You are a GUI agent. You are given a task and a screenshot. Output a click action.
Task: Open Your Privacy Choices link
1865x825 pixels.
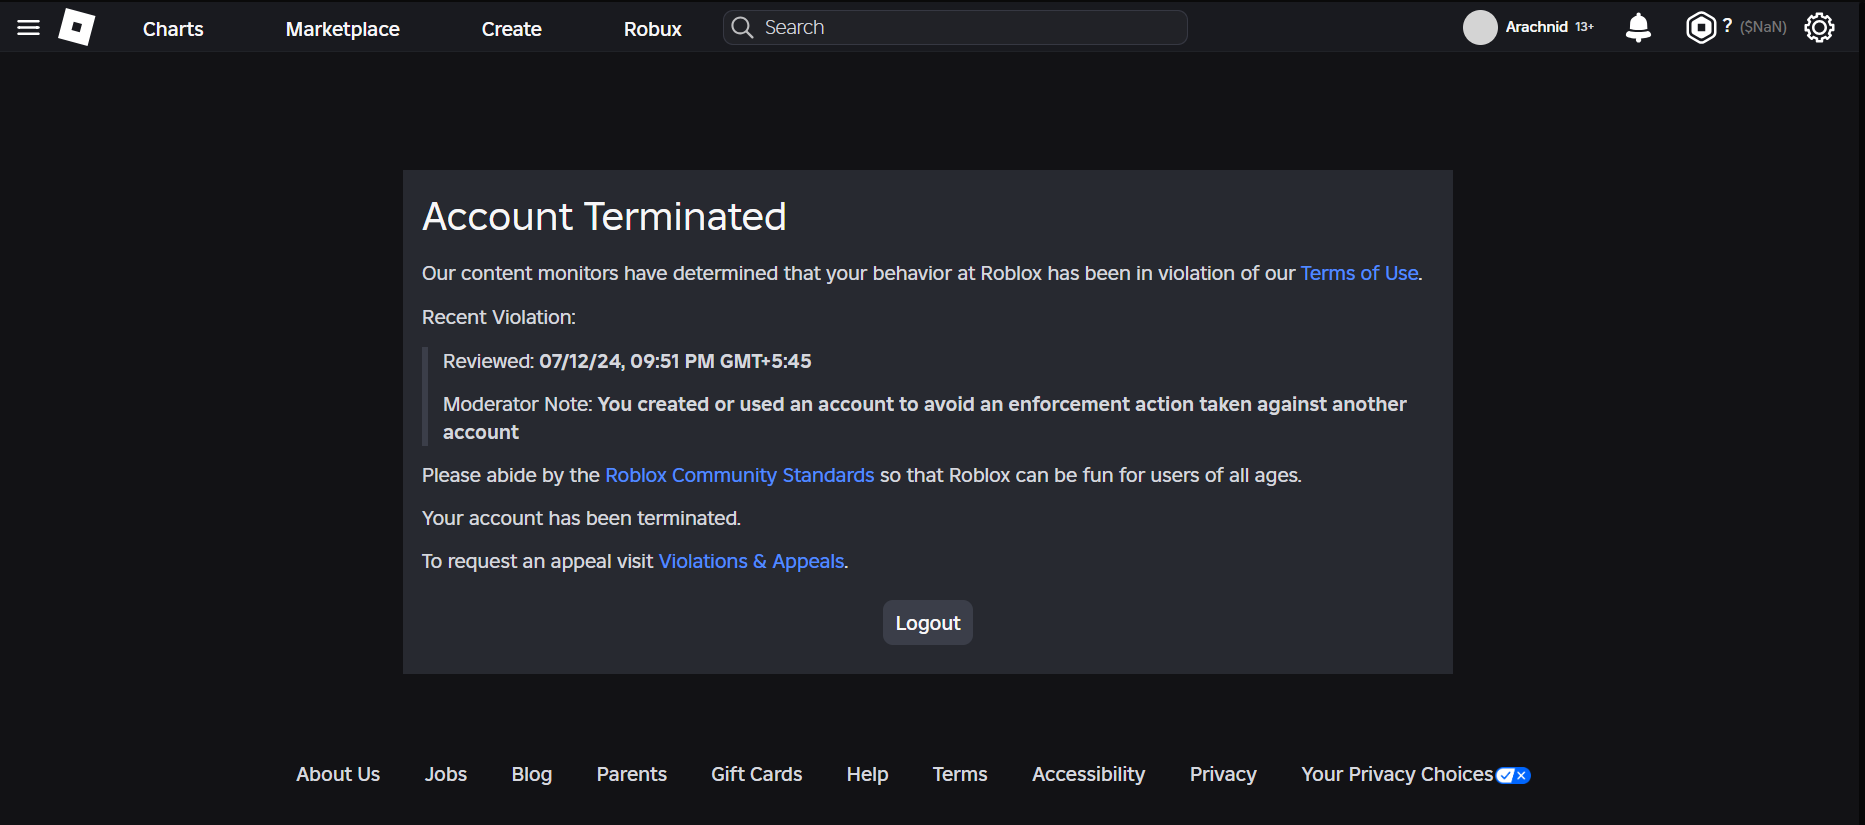1397,774
